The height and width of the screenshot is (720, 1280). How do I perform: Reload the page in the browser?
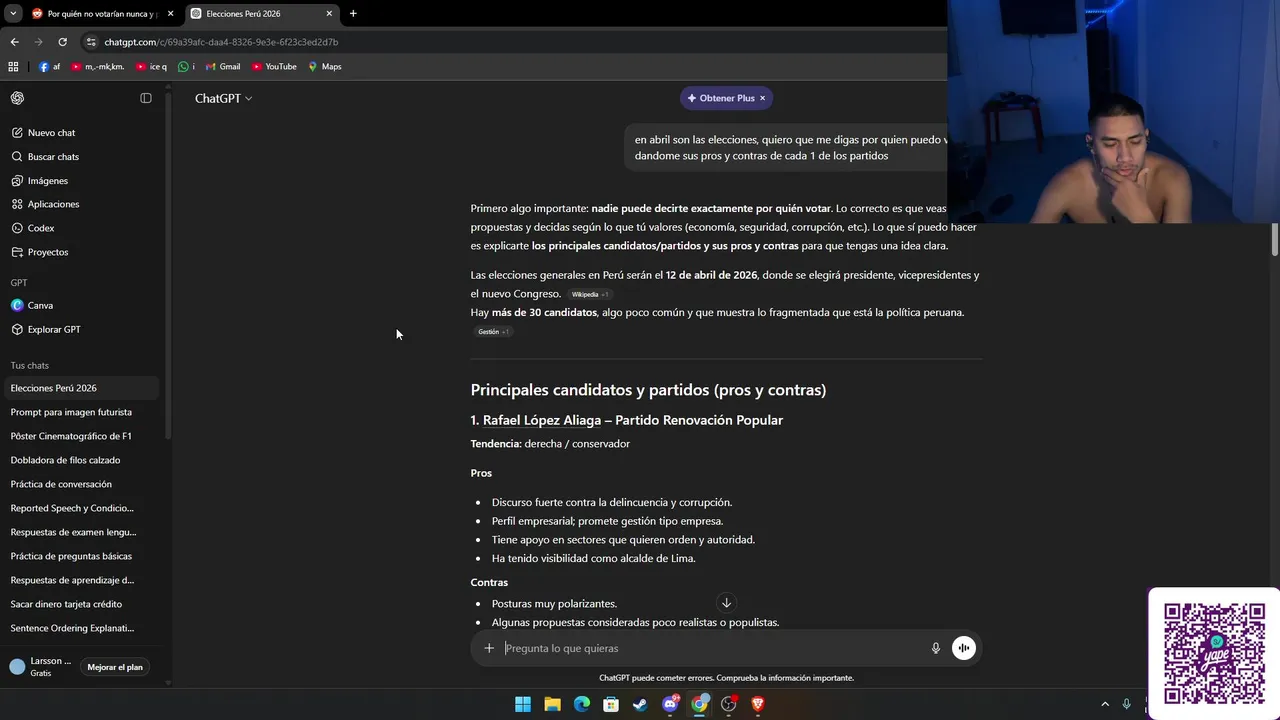click(62, 42)
